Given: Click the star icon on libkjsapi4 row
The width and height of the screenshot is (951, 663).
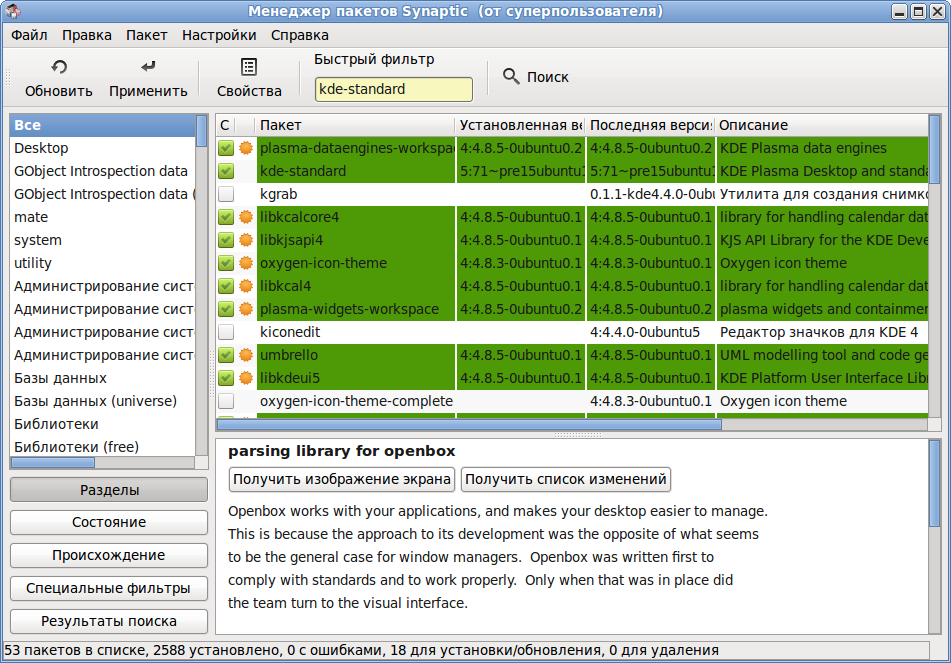Looking at the screenshot, I should [246, 240].
